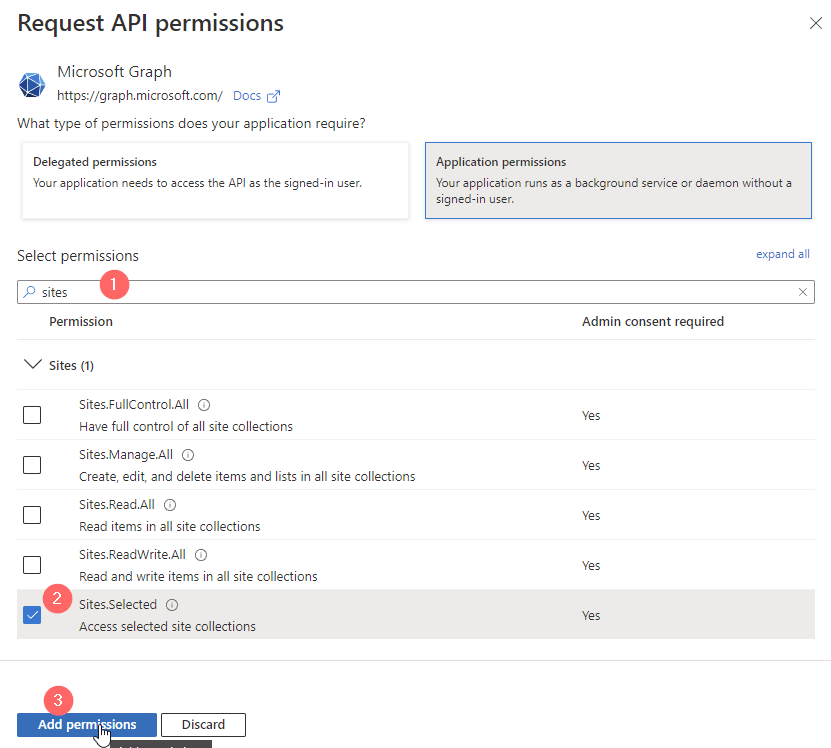Click info icon next to Sites.Selected

click(x=172, y=605)
